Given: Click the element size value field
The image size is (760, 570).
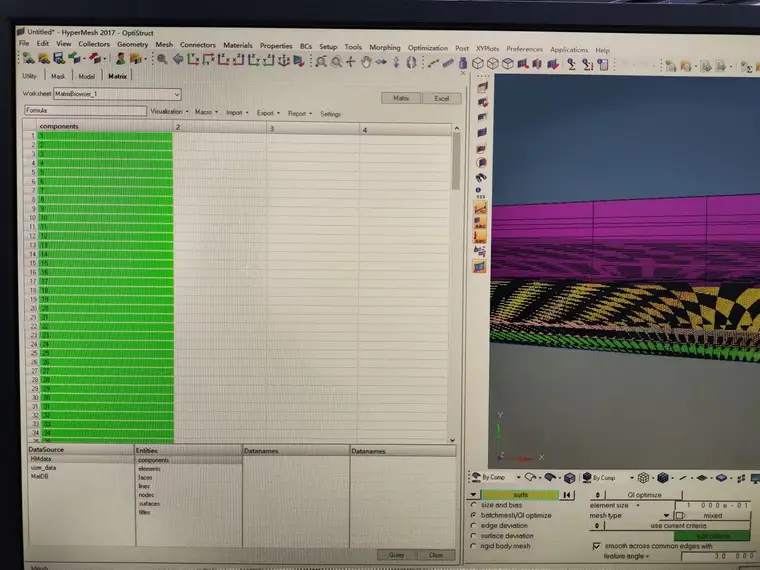Looking at the screenshot, I should point(713,505).
